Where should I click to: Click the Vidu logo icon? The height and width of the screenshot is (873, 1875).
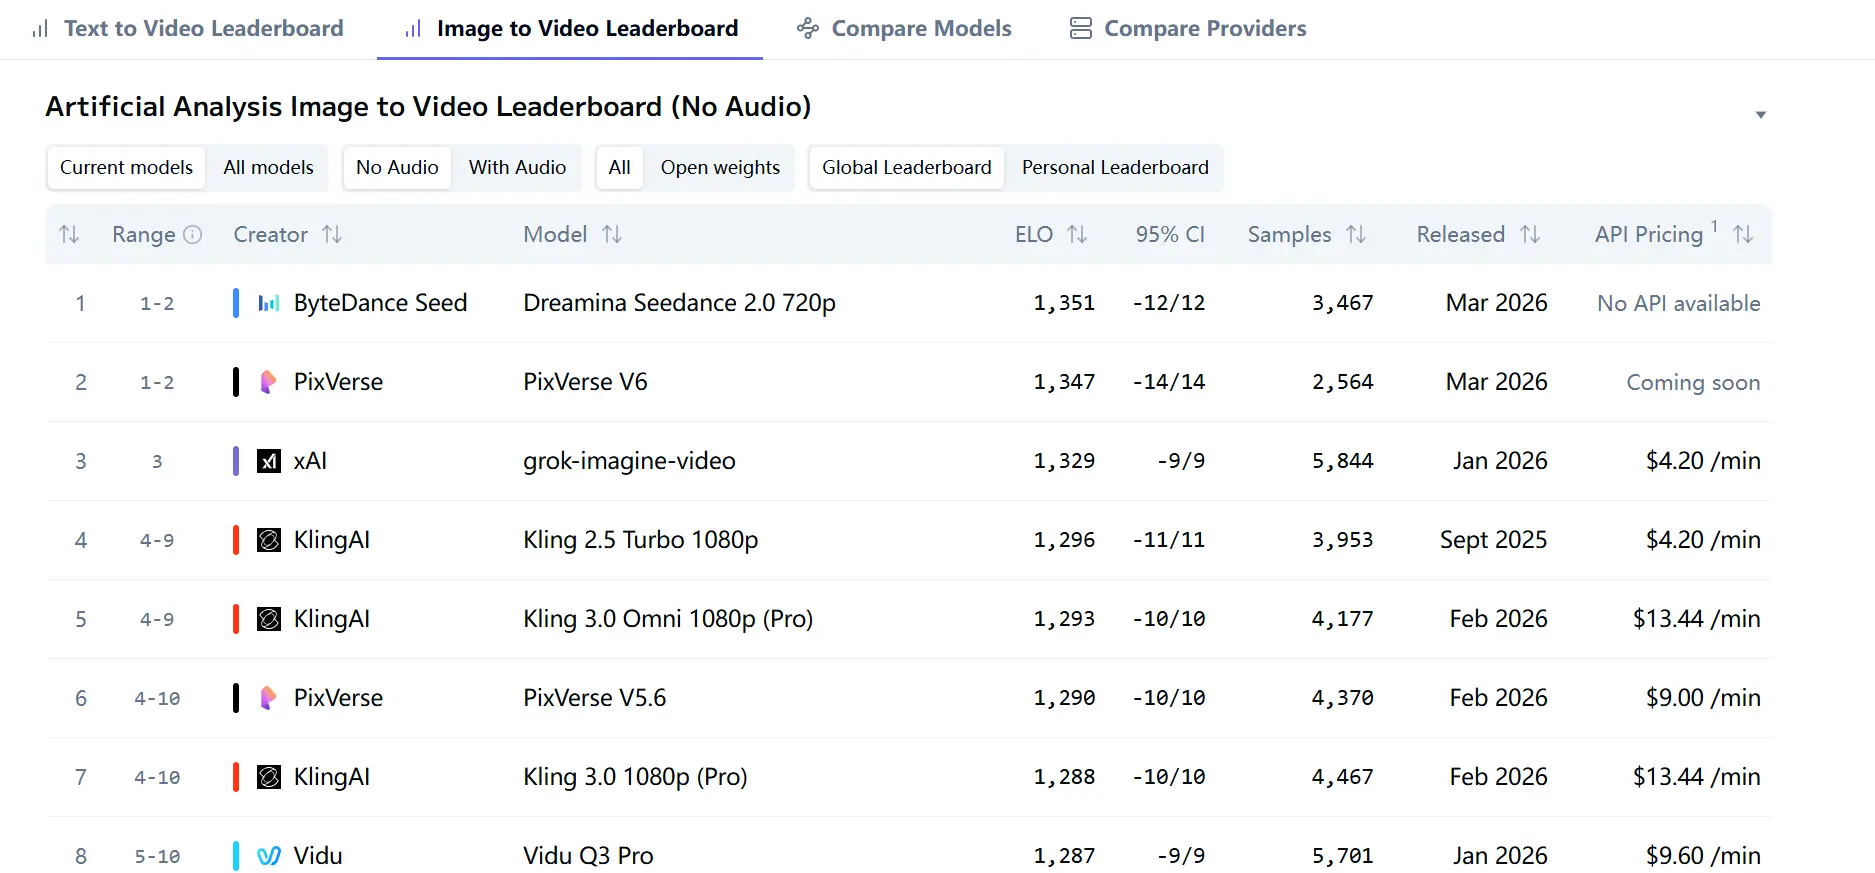point(269,856)
